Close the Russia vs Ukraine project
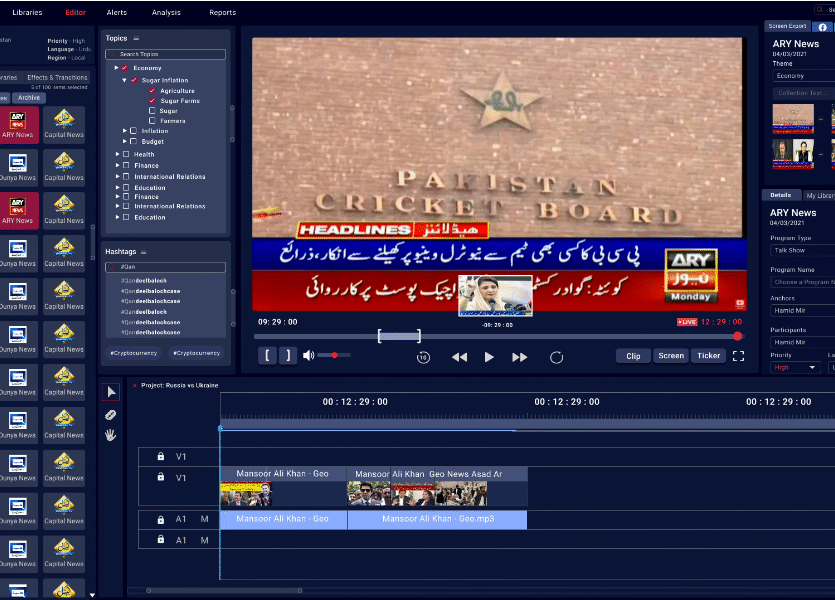Viewport: 835px width, 600px height. (x=135, y=385)
